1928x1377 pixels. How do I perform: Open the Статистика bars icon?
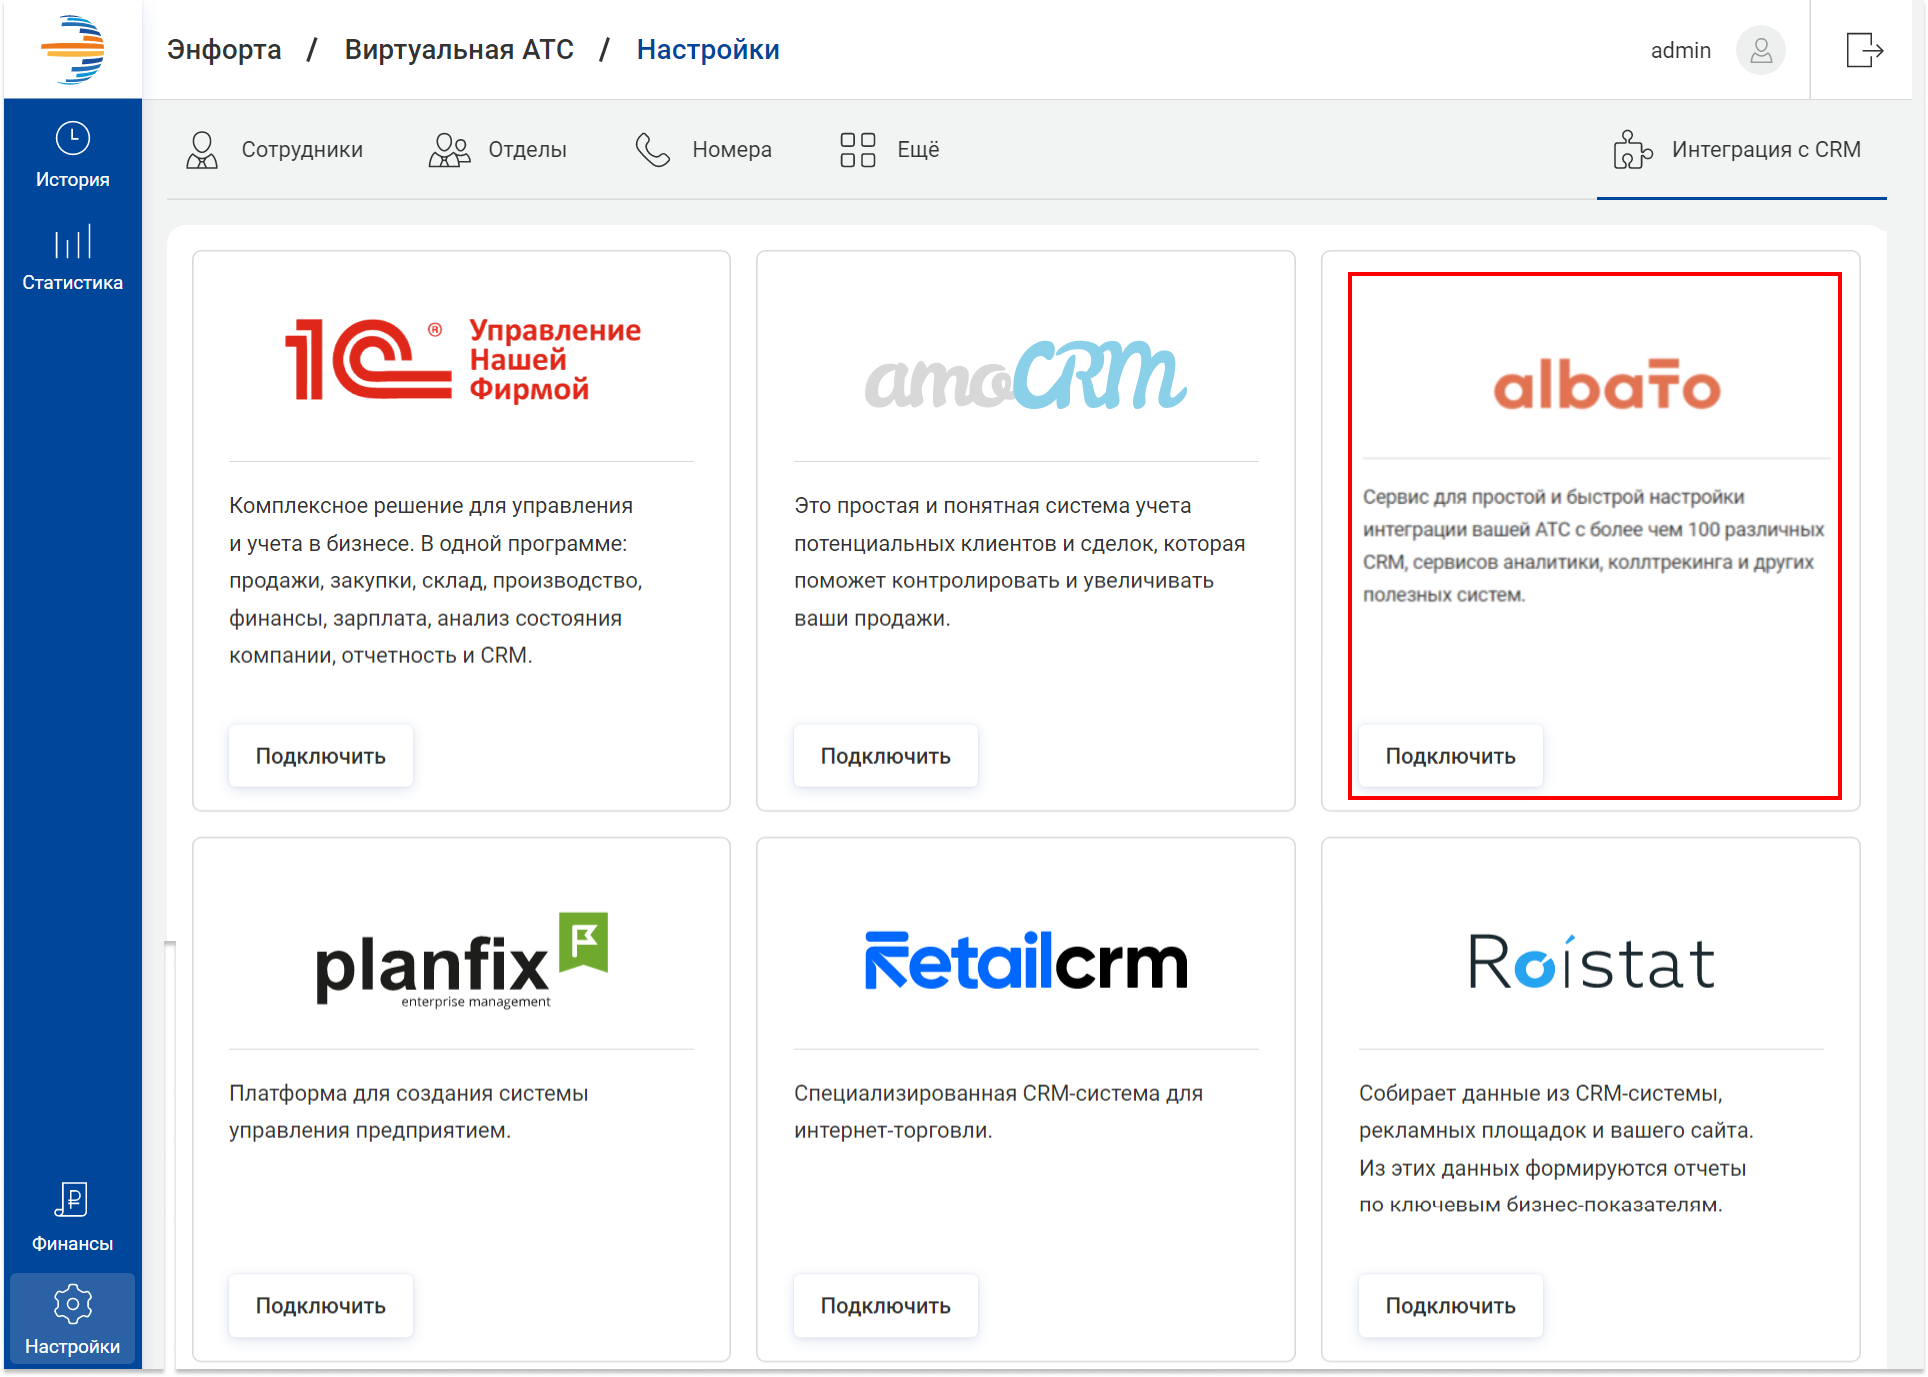click(x=72, y=242)
